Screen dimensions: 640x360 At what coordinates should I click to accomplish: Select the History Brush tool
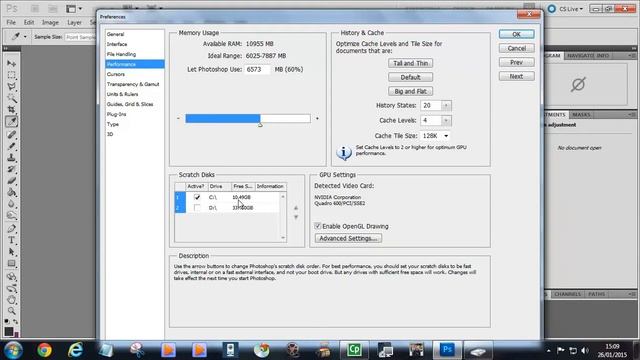tap(11, 169)
